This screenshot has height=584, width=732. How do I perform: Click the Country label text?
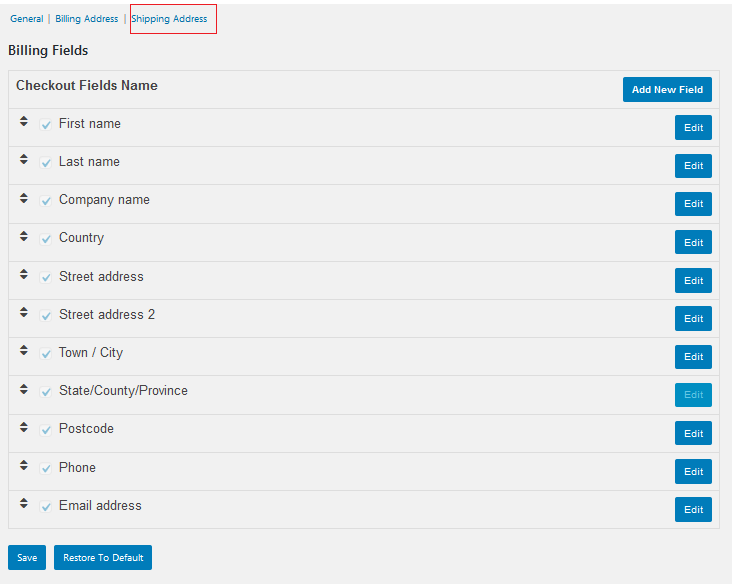tap(81, 238)
